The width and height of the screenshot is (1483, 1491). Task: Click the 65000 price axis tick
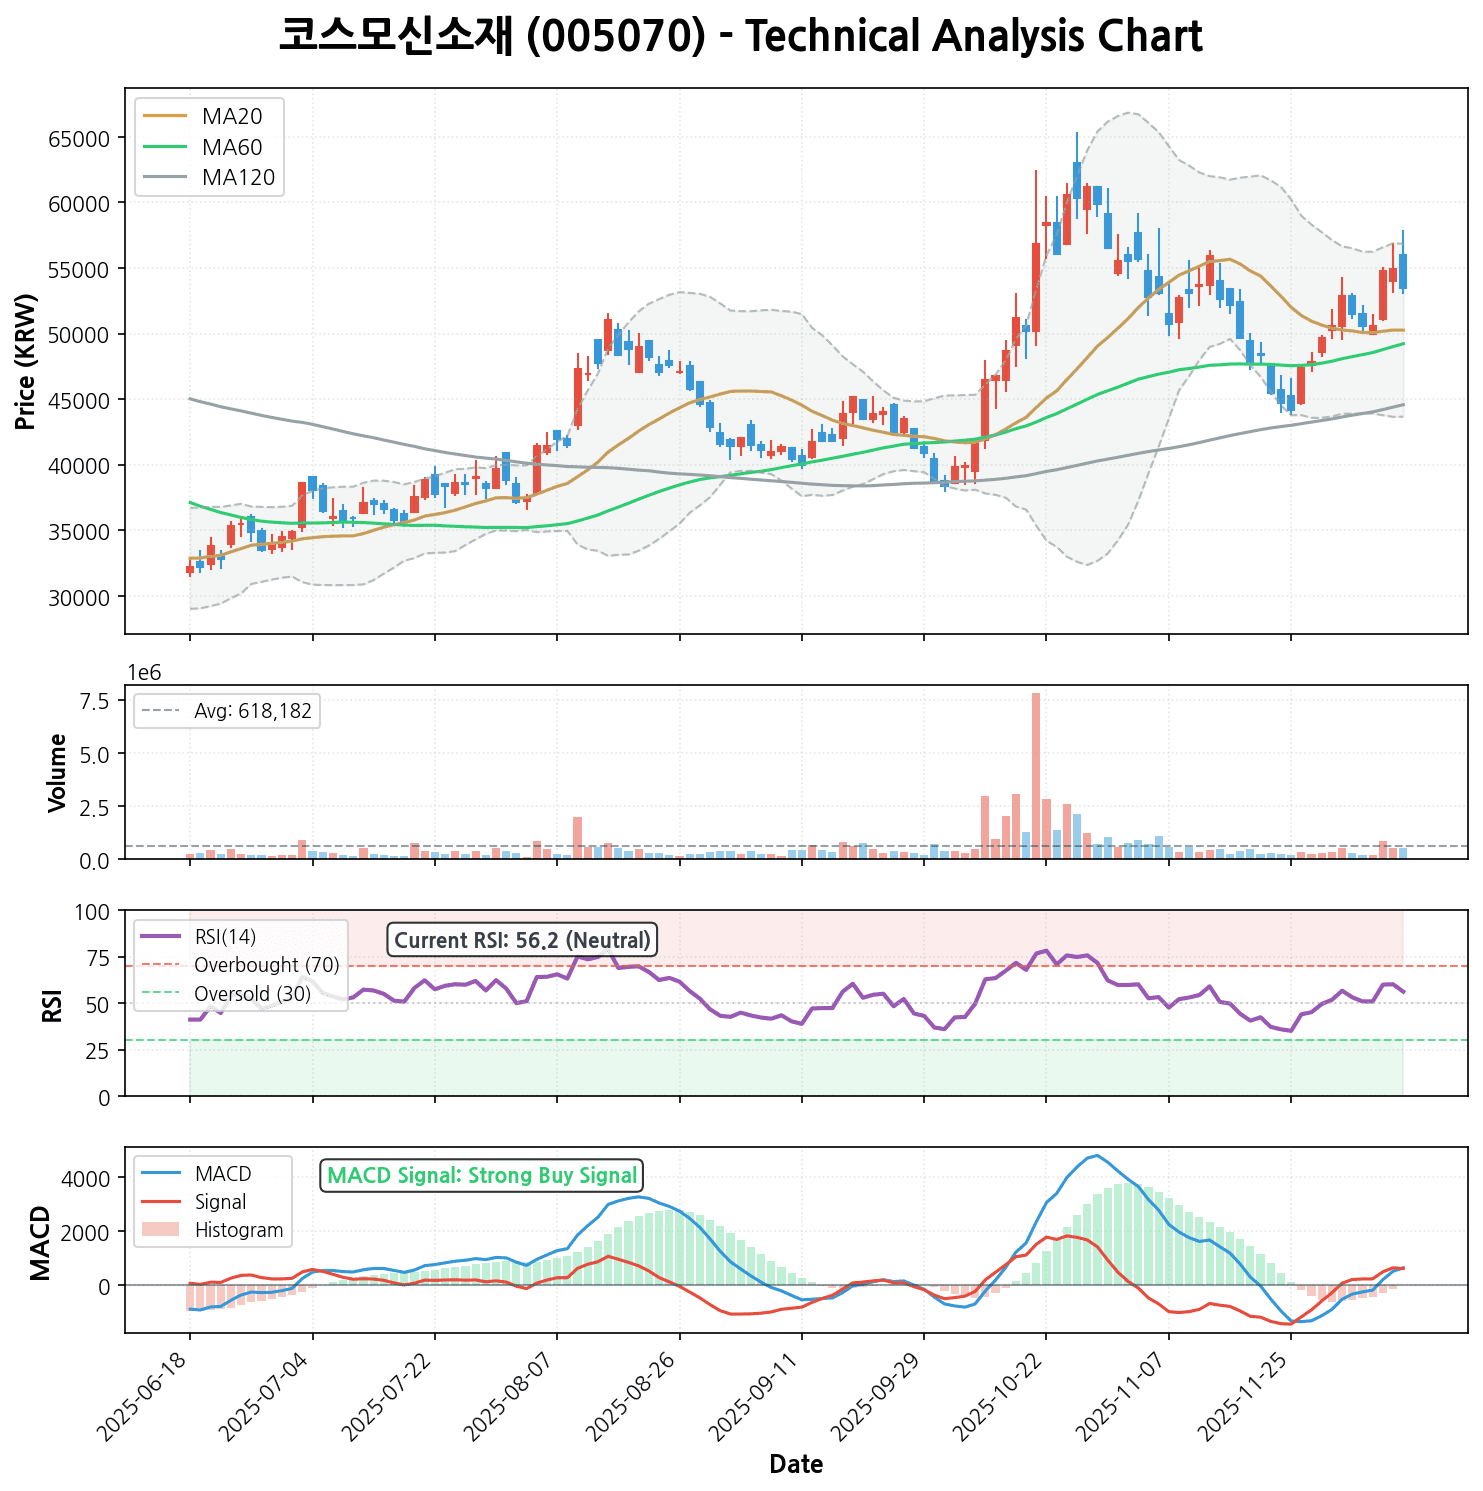point(78,138)
